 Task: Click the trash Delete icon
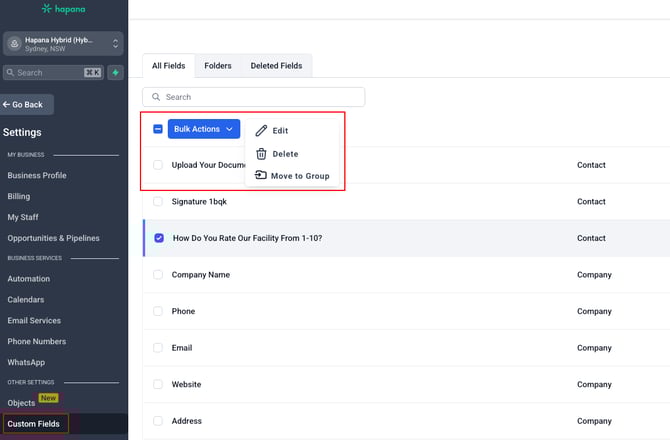[x=261, y=154]
